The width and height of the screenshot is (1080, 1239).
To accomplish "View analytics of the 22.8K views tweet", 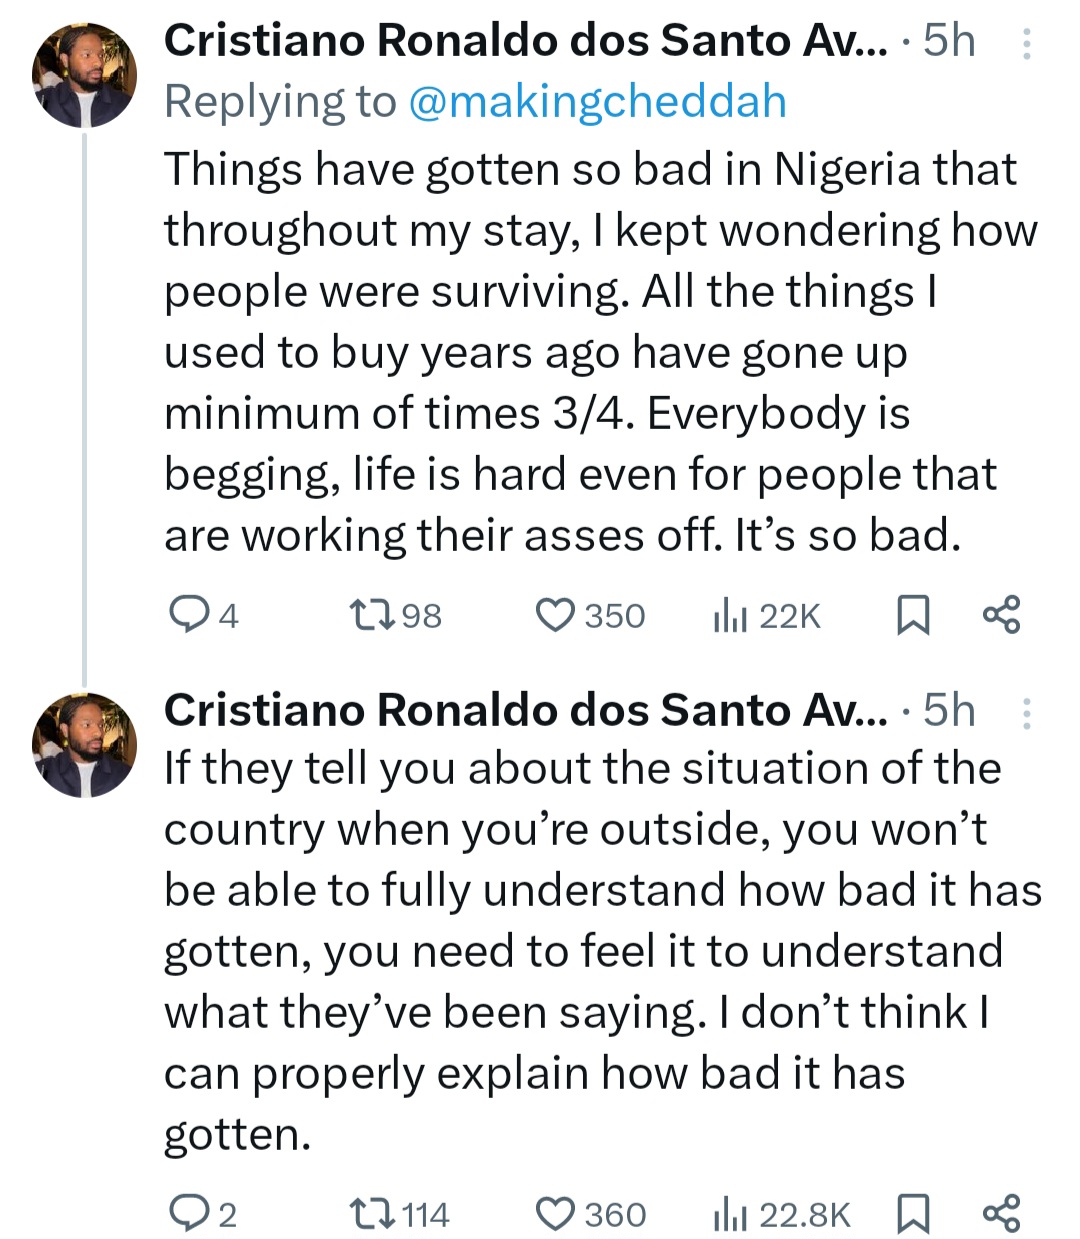I will click(731, 1216).
